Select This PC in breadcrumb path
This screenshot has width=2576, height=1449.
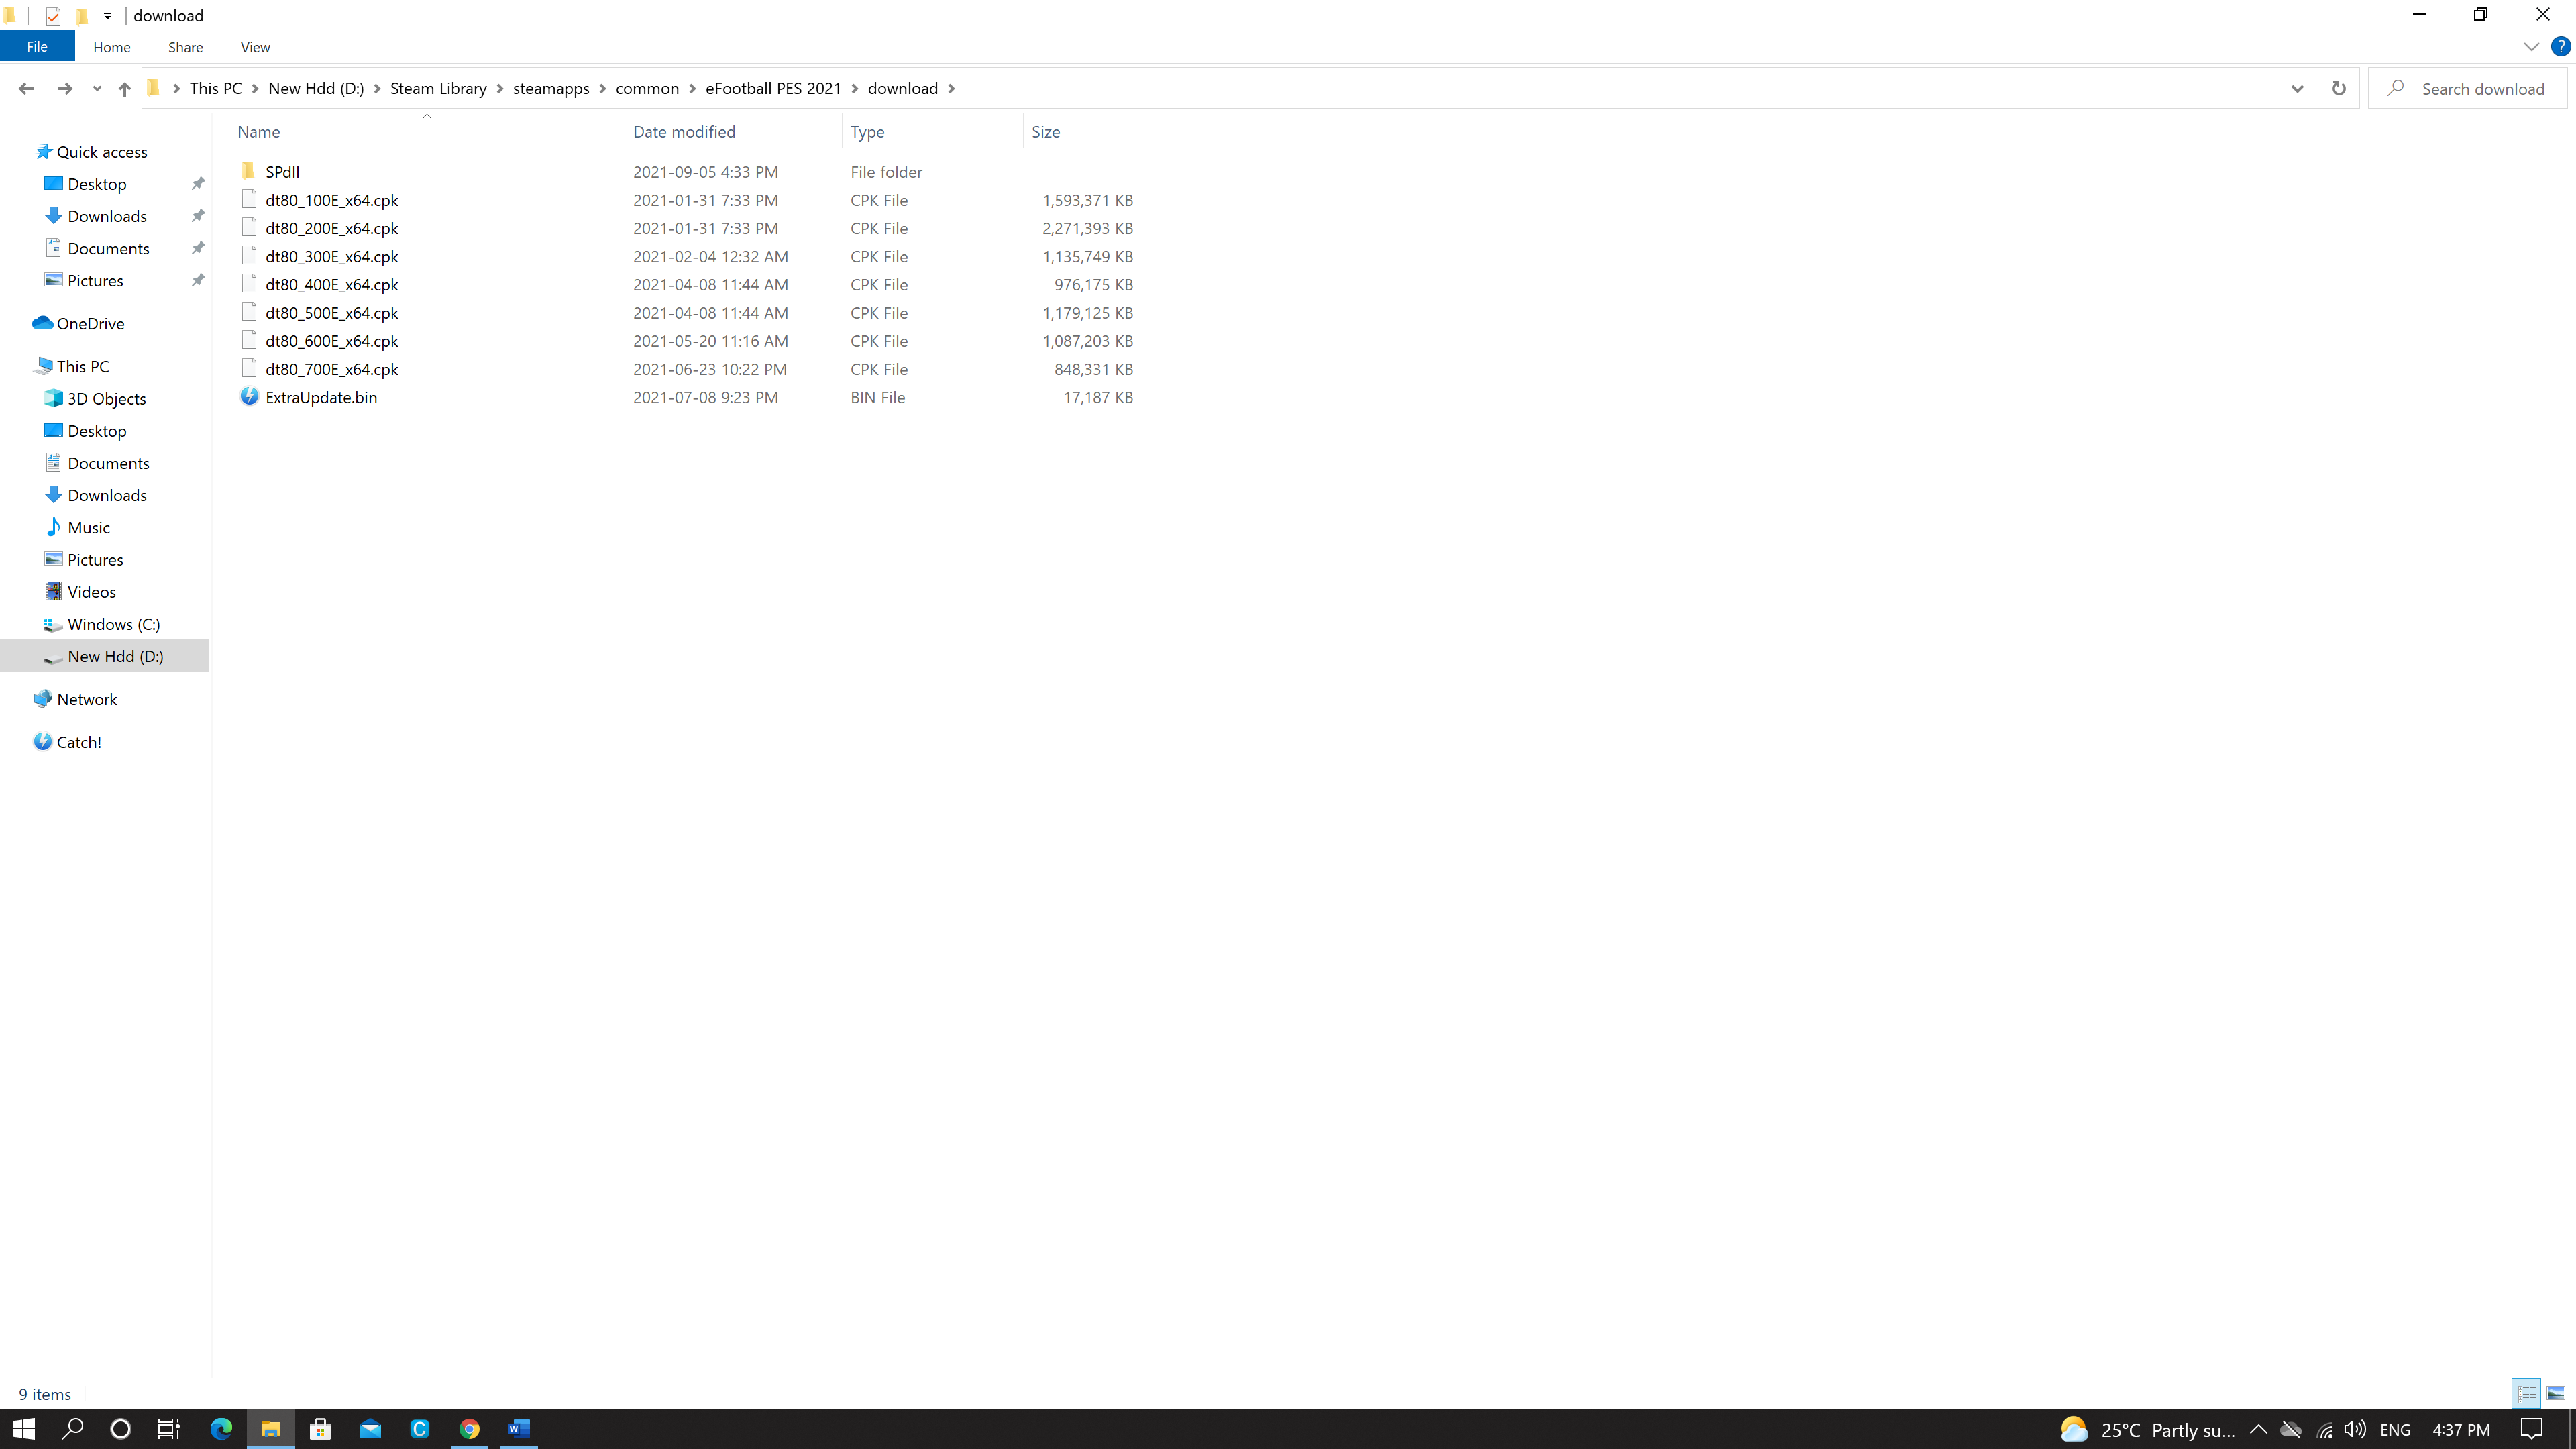tap(216, 88)
